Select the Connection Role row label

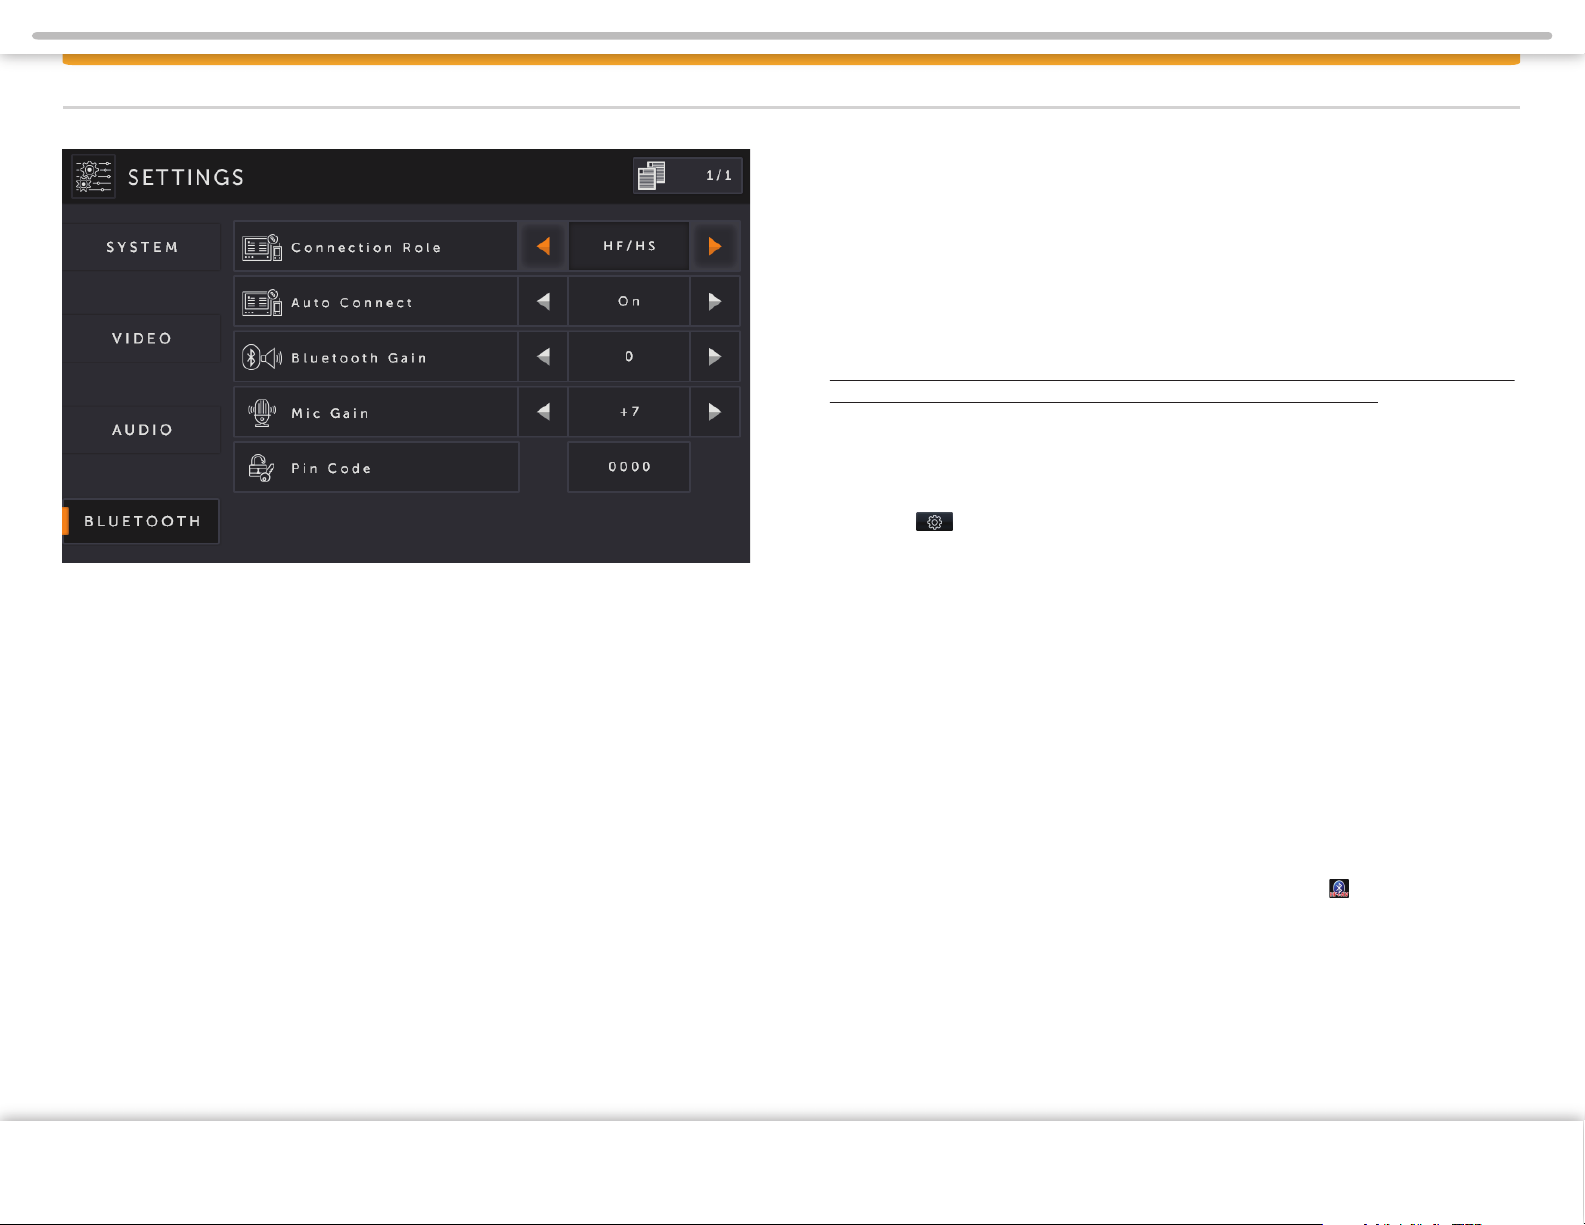tap(366, 248)
